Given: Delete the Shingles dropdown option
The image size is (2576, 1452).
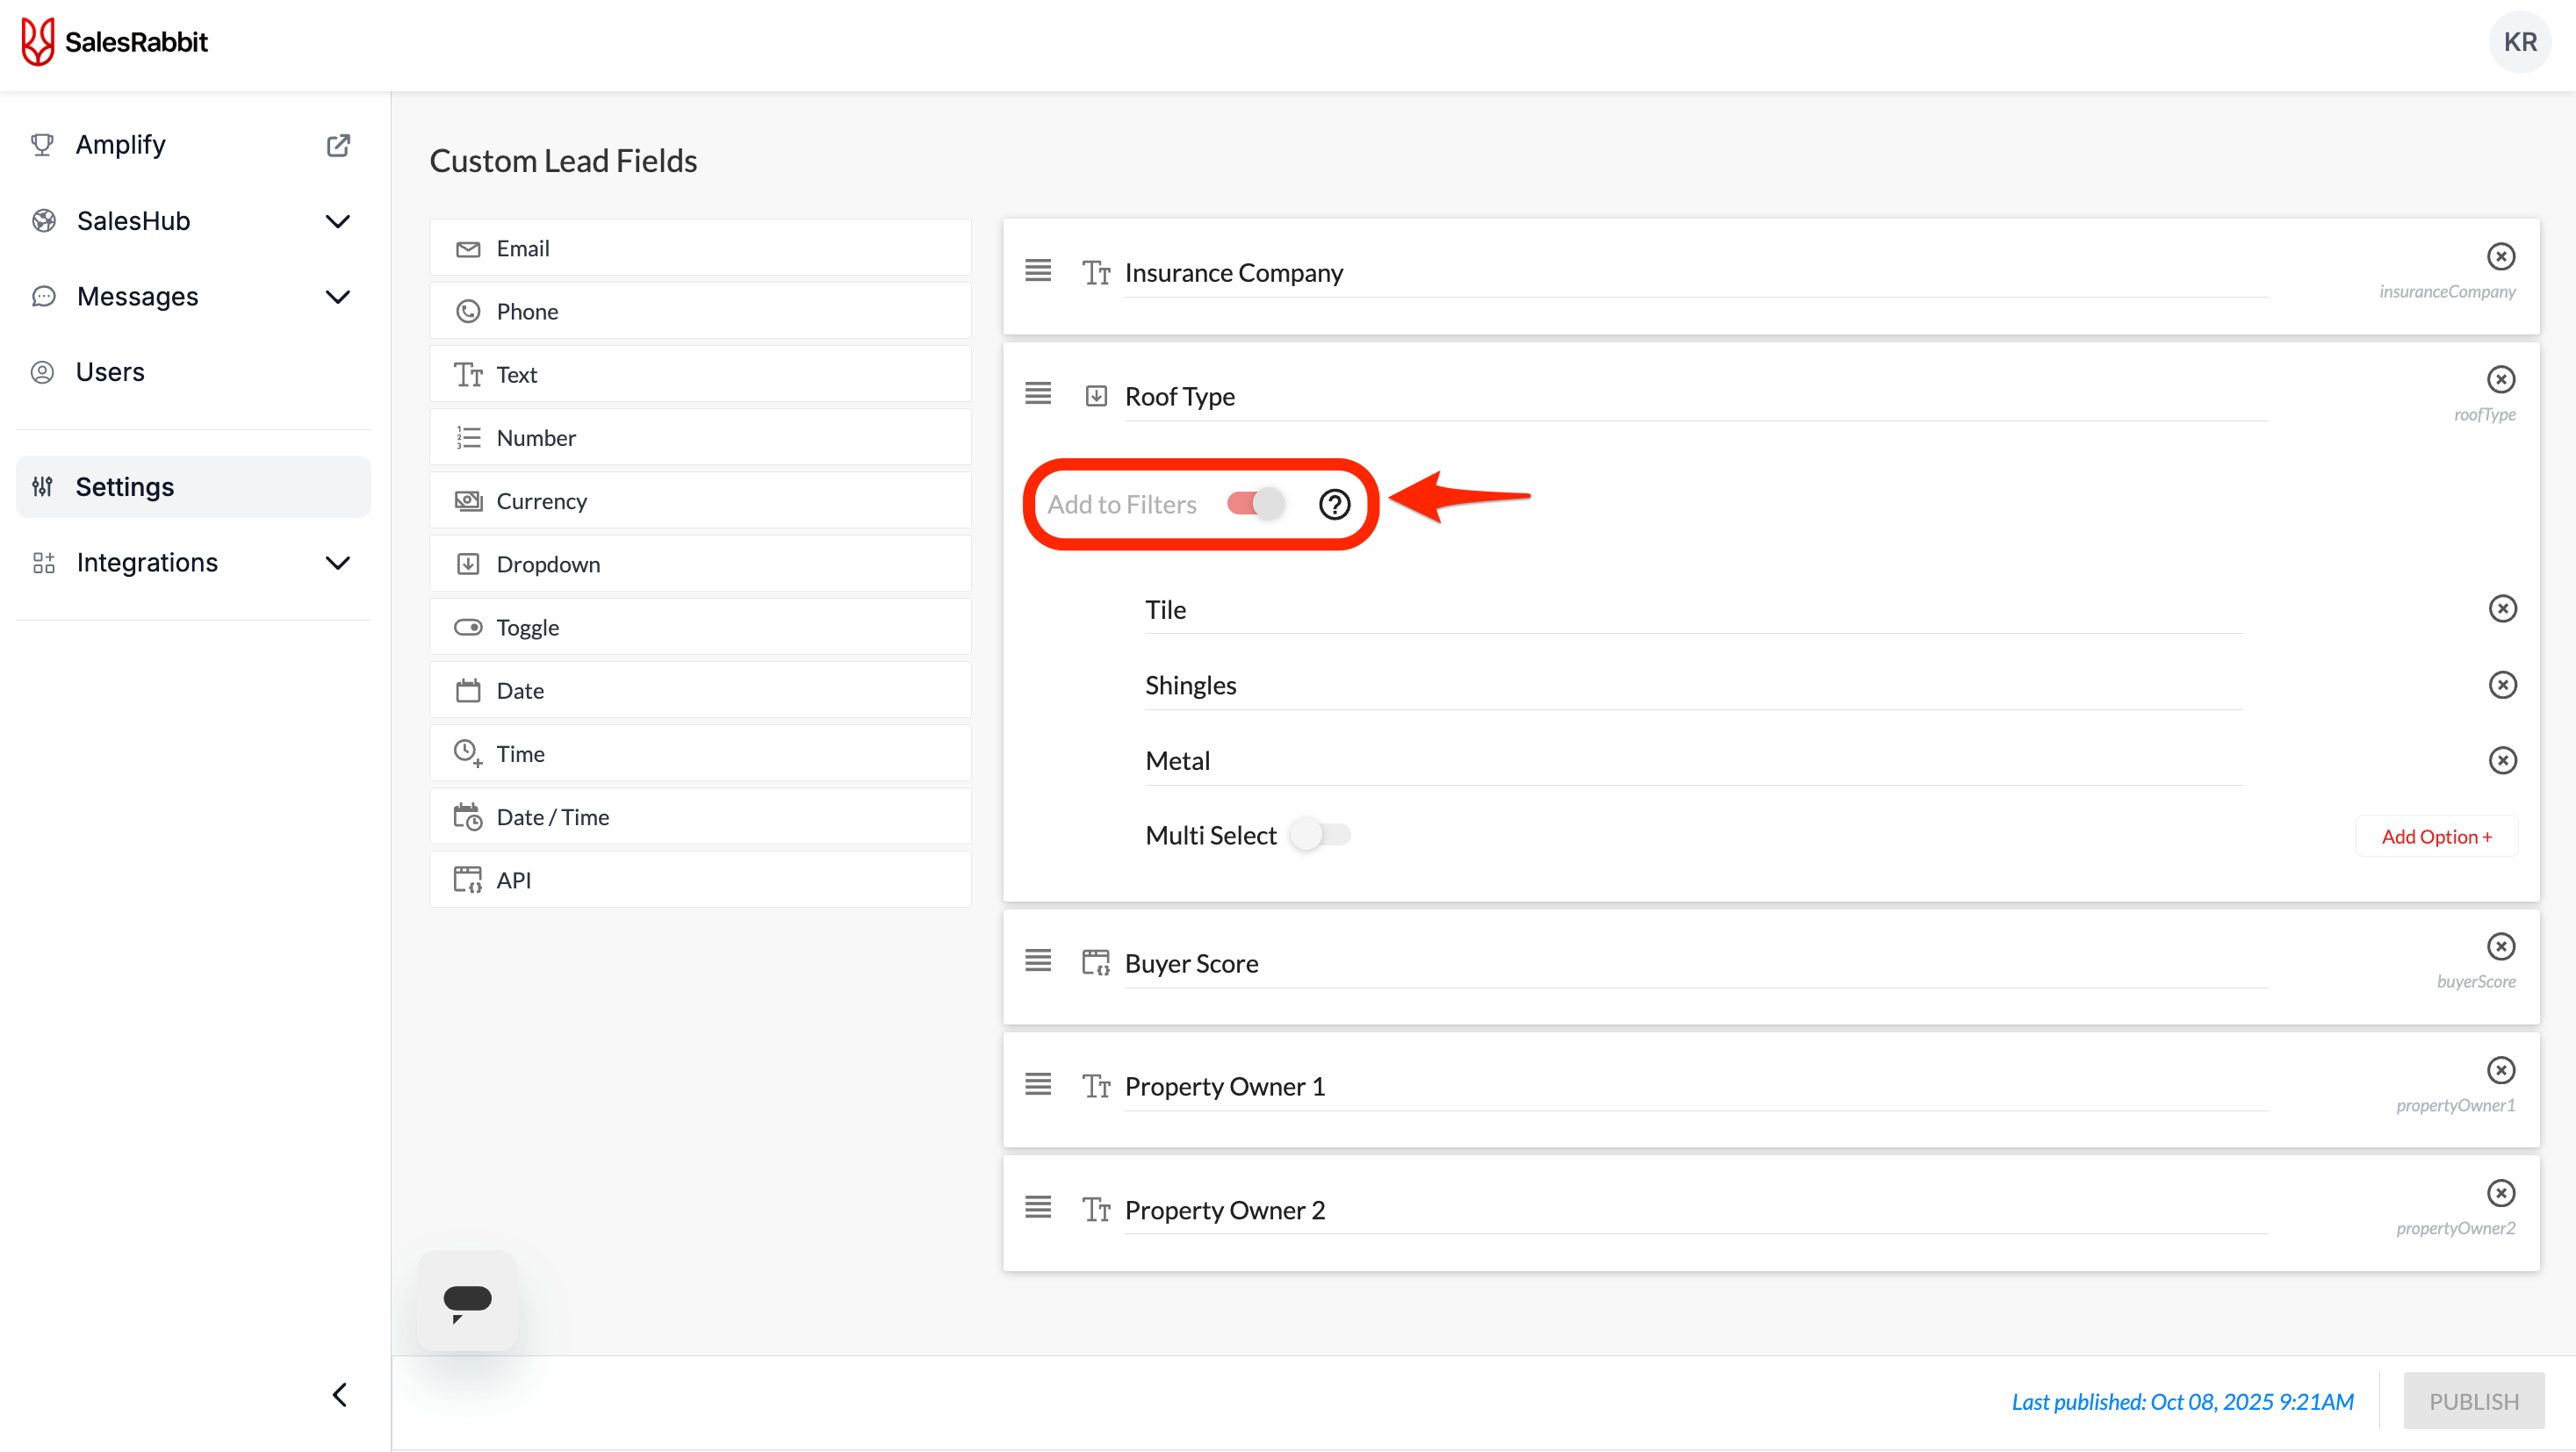Looking at the screenshot, I should point(2502,685).
